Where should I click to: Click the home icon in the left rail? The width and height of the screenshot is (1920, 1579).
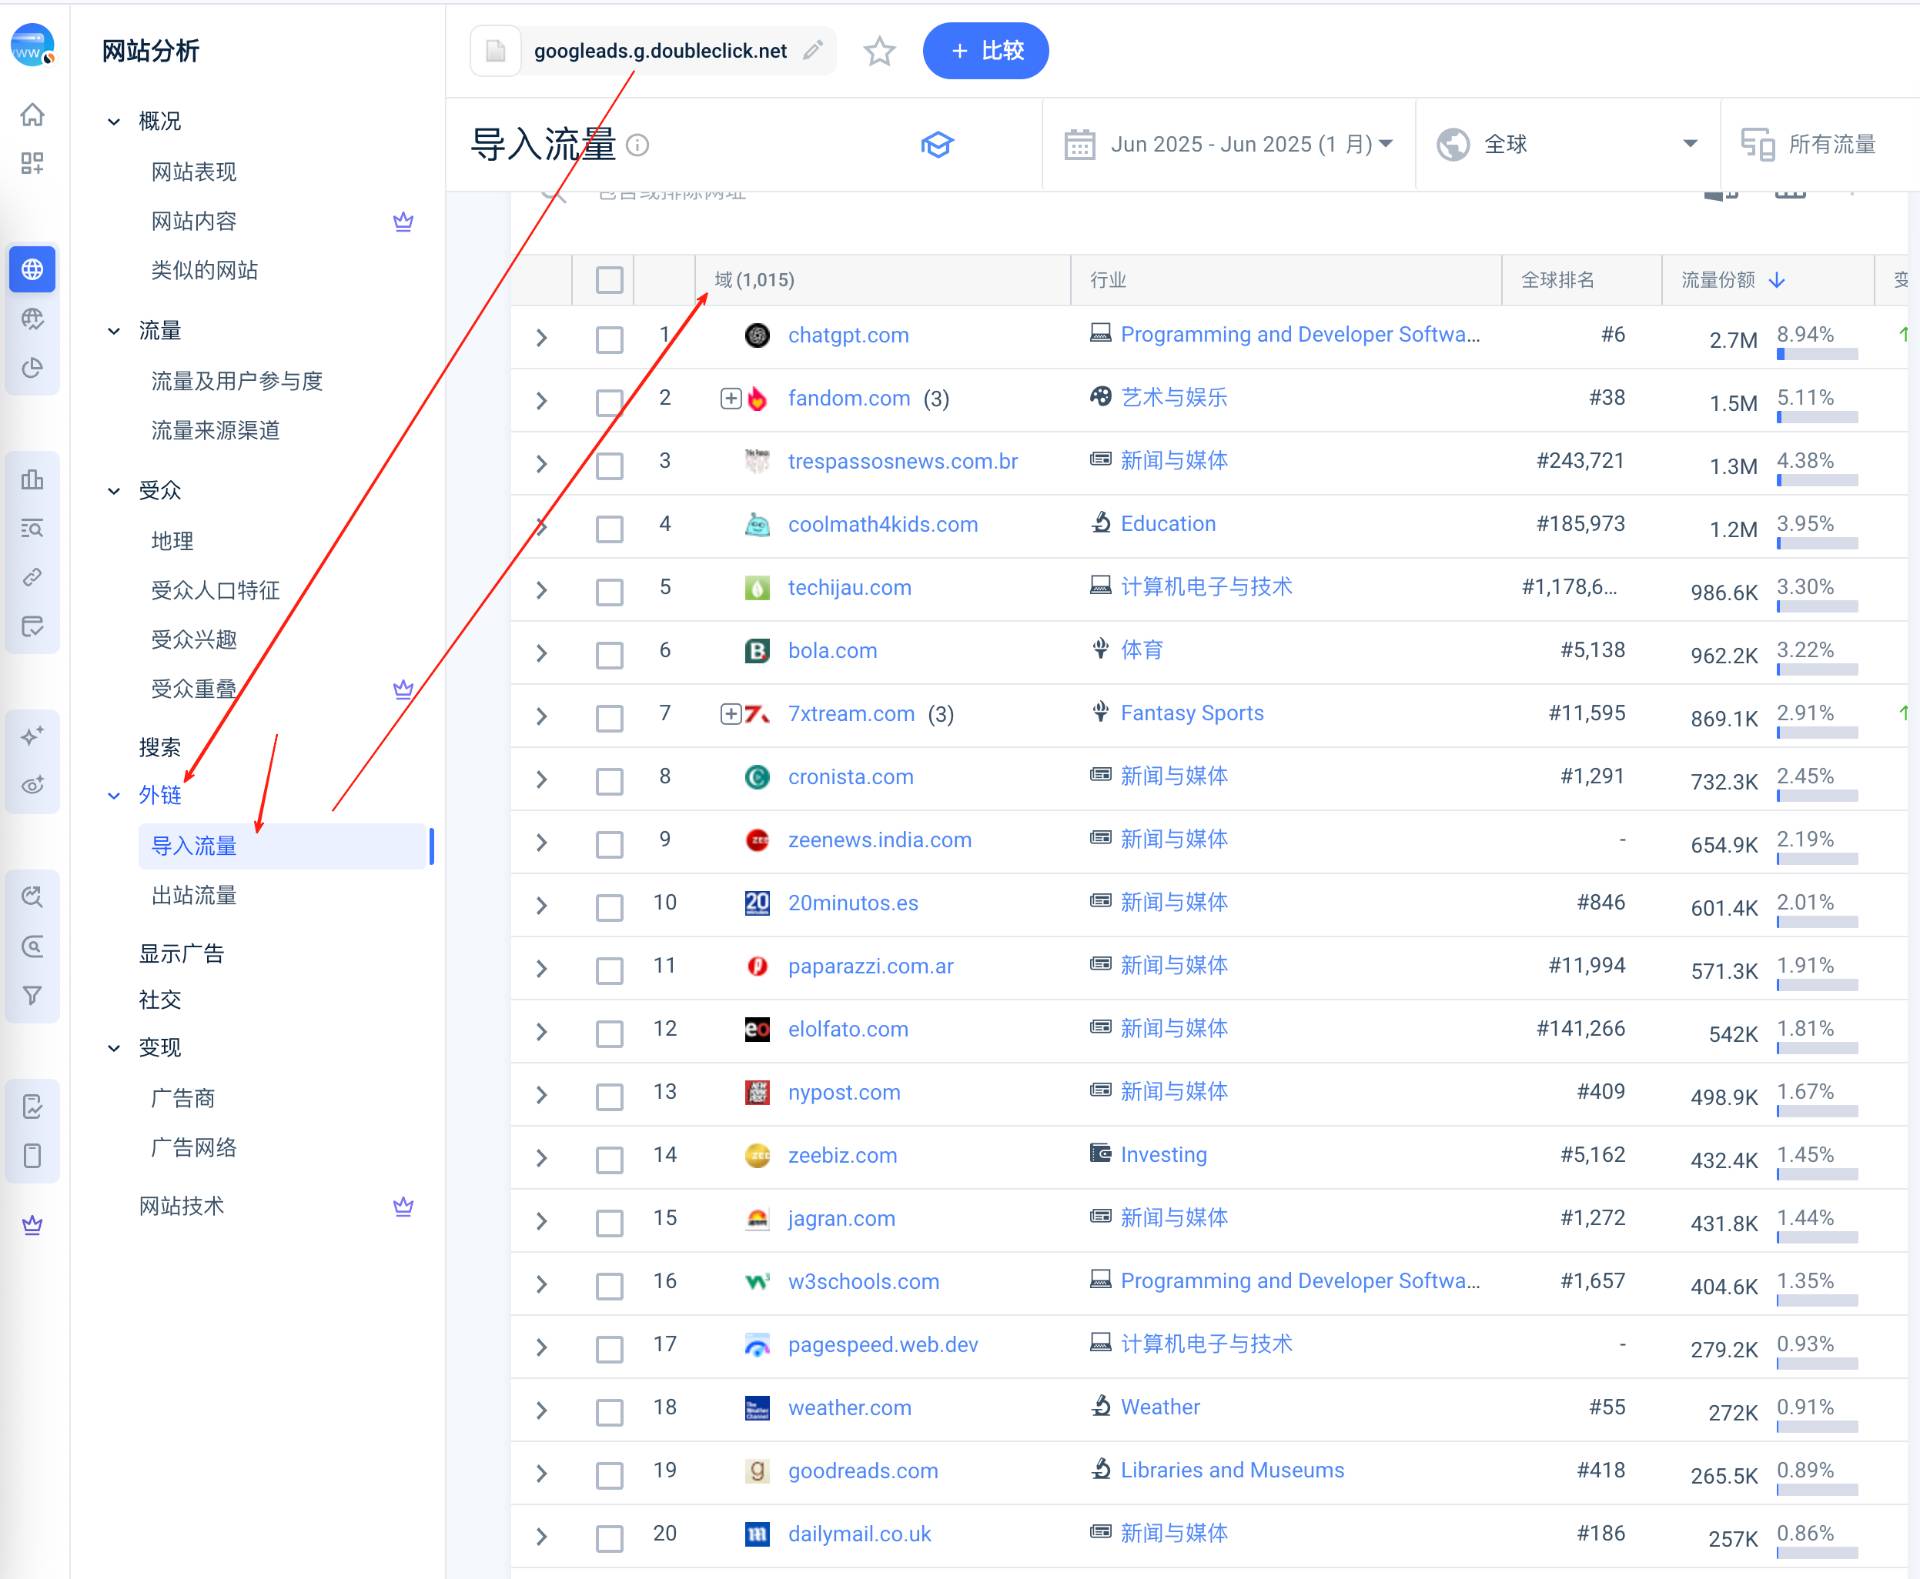coord(33,115)
